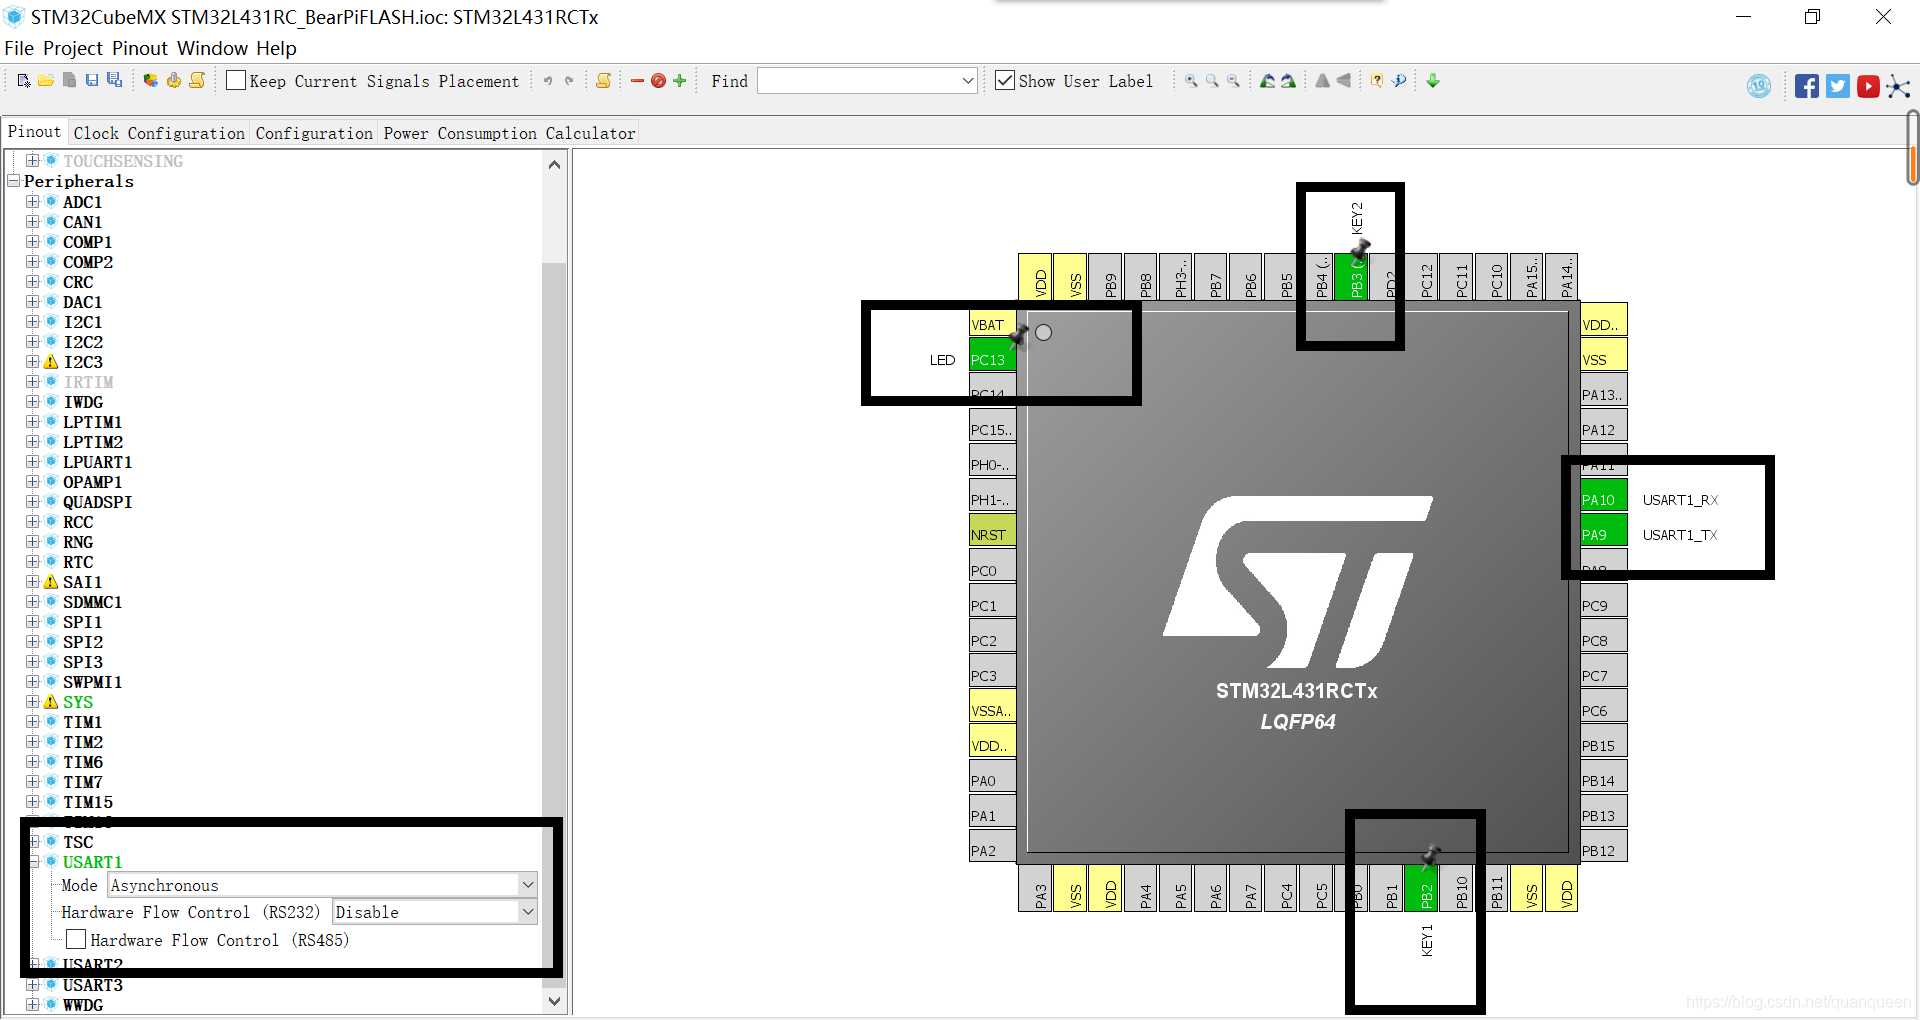The image size is (1920, 1020).
Task: Click the Undo arrow in toolbar
Action: point(547,81)
